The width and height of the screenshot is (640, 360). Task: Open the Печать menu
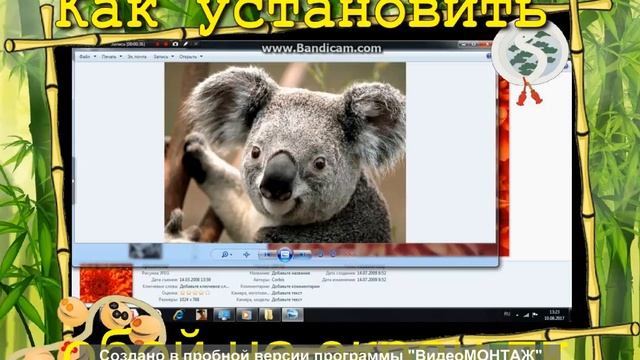(109, 57)
